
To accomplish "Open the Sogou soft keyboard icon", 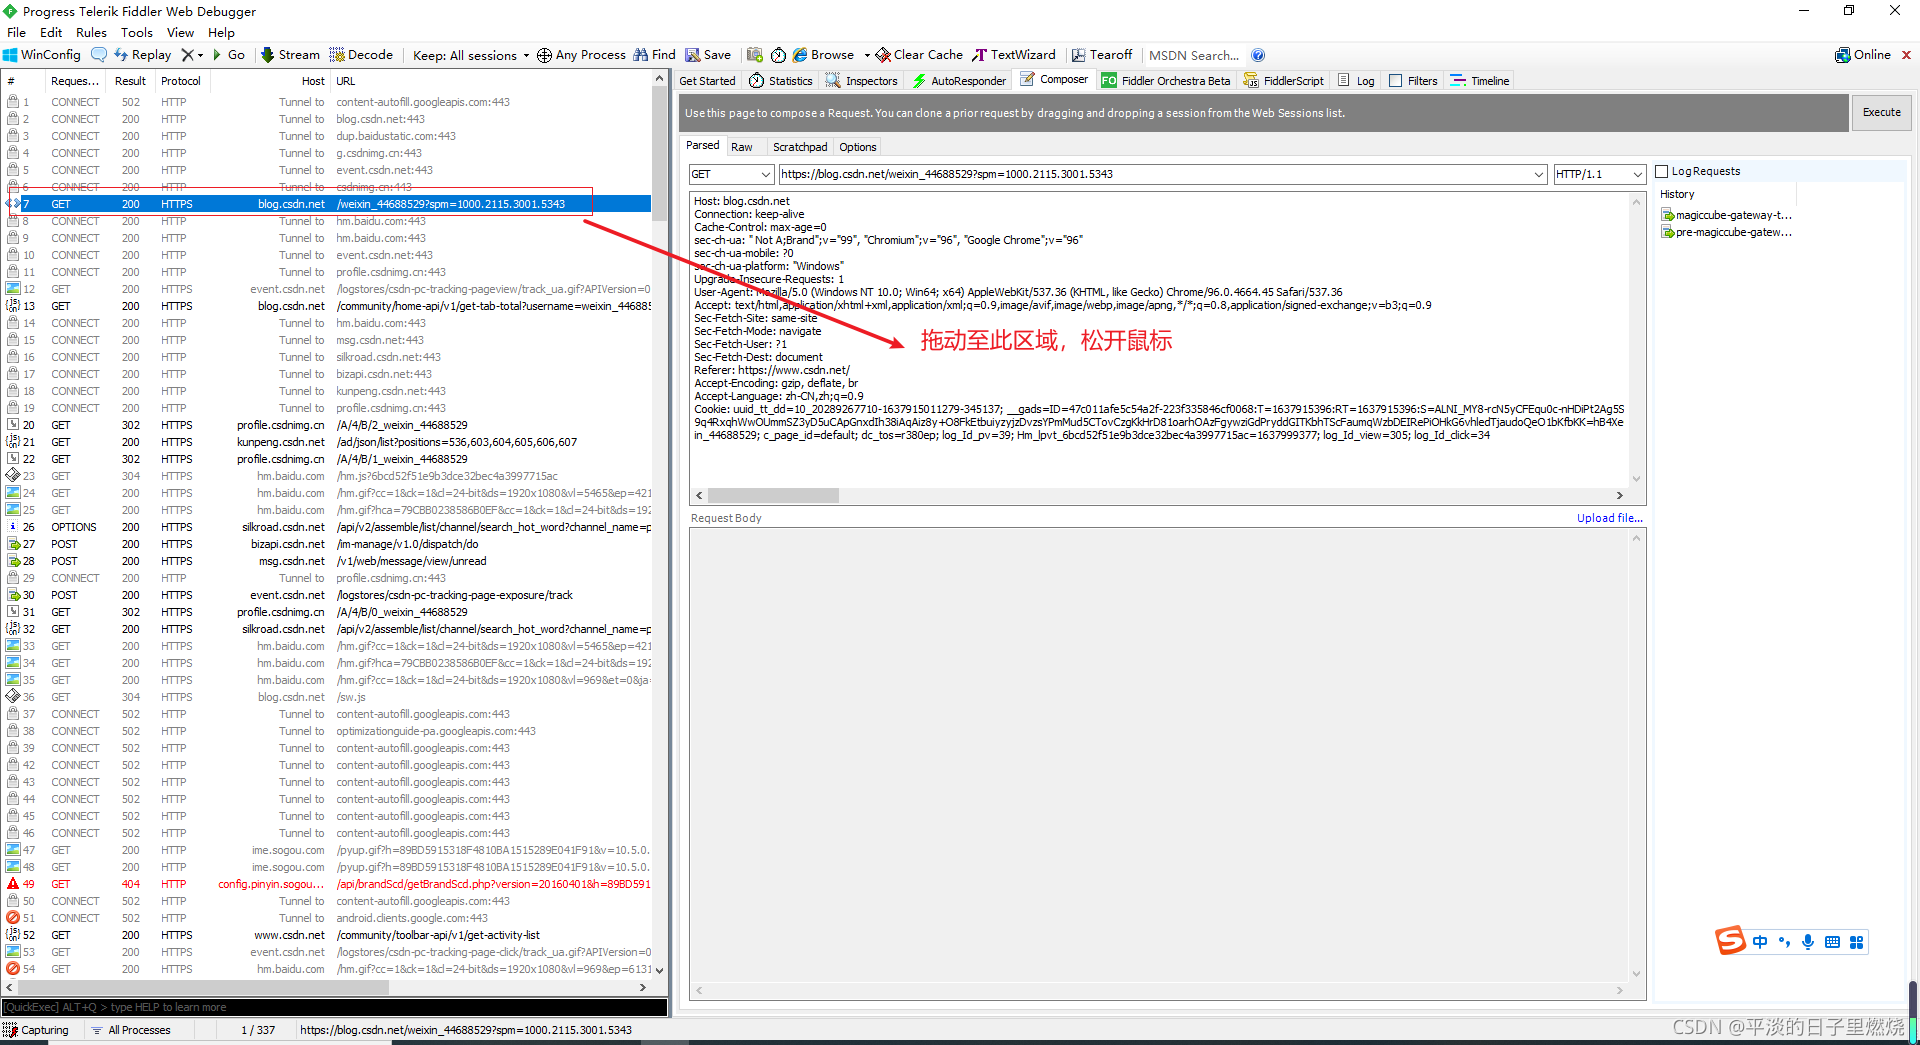I will coord(1832,942).
